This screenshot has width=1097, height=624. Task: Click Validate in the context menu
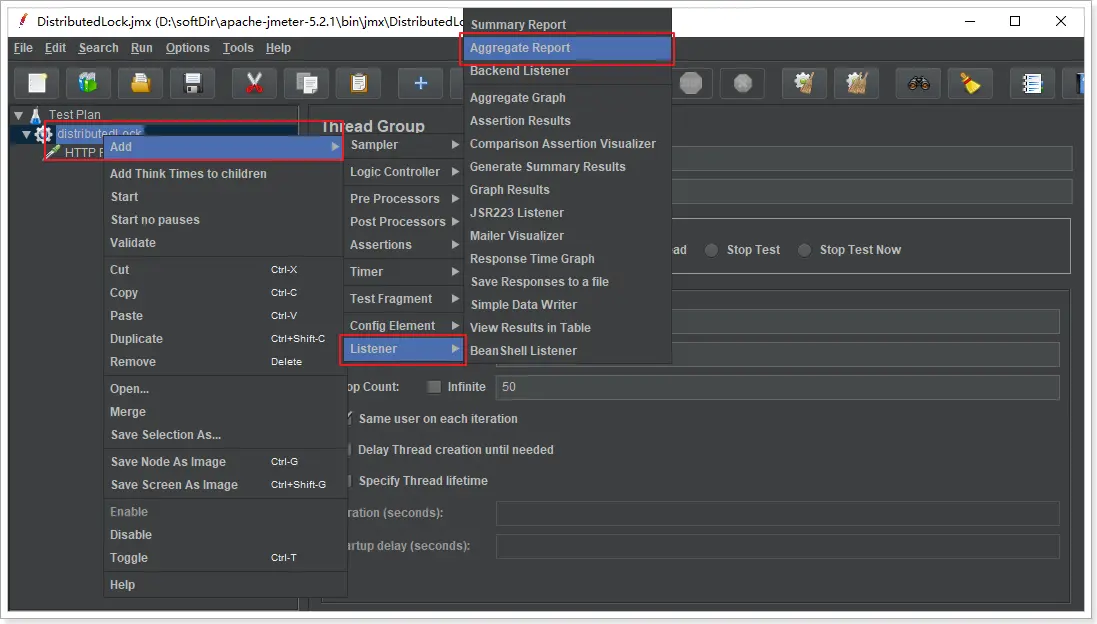point(223,243)
